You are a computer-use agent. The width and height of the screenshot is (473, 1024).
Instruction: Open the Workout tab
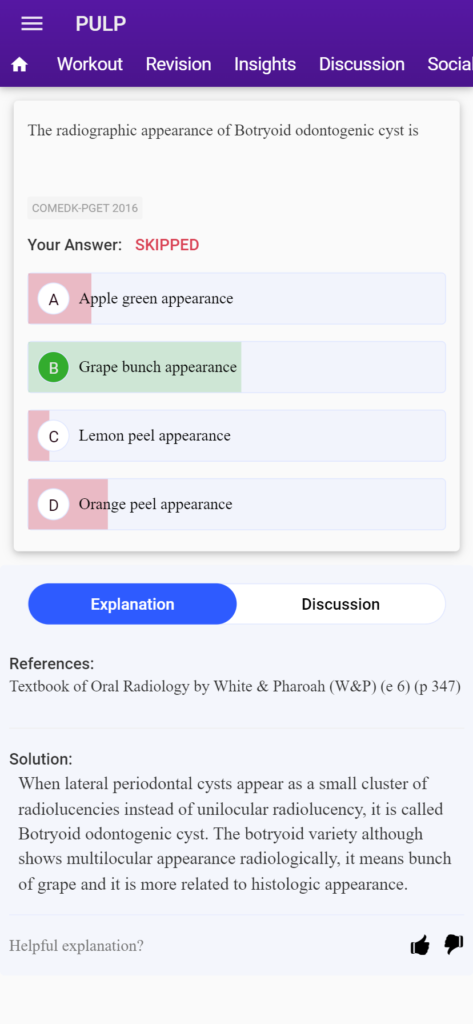tap(90, 64)
